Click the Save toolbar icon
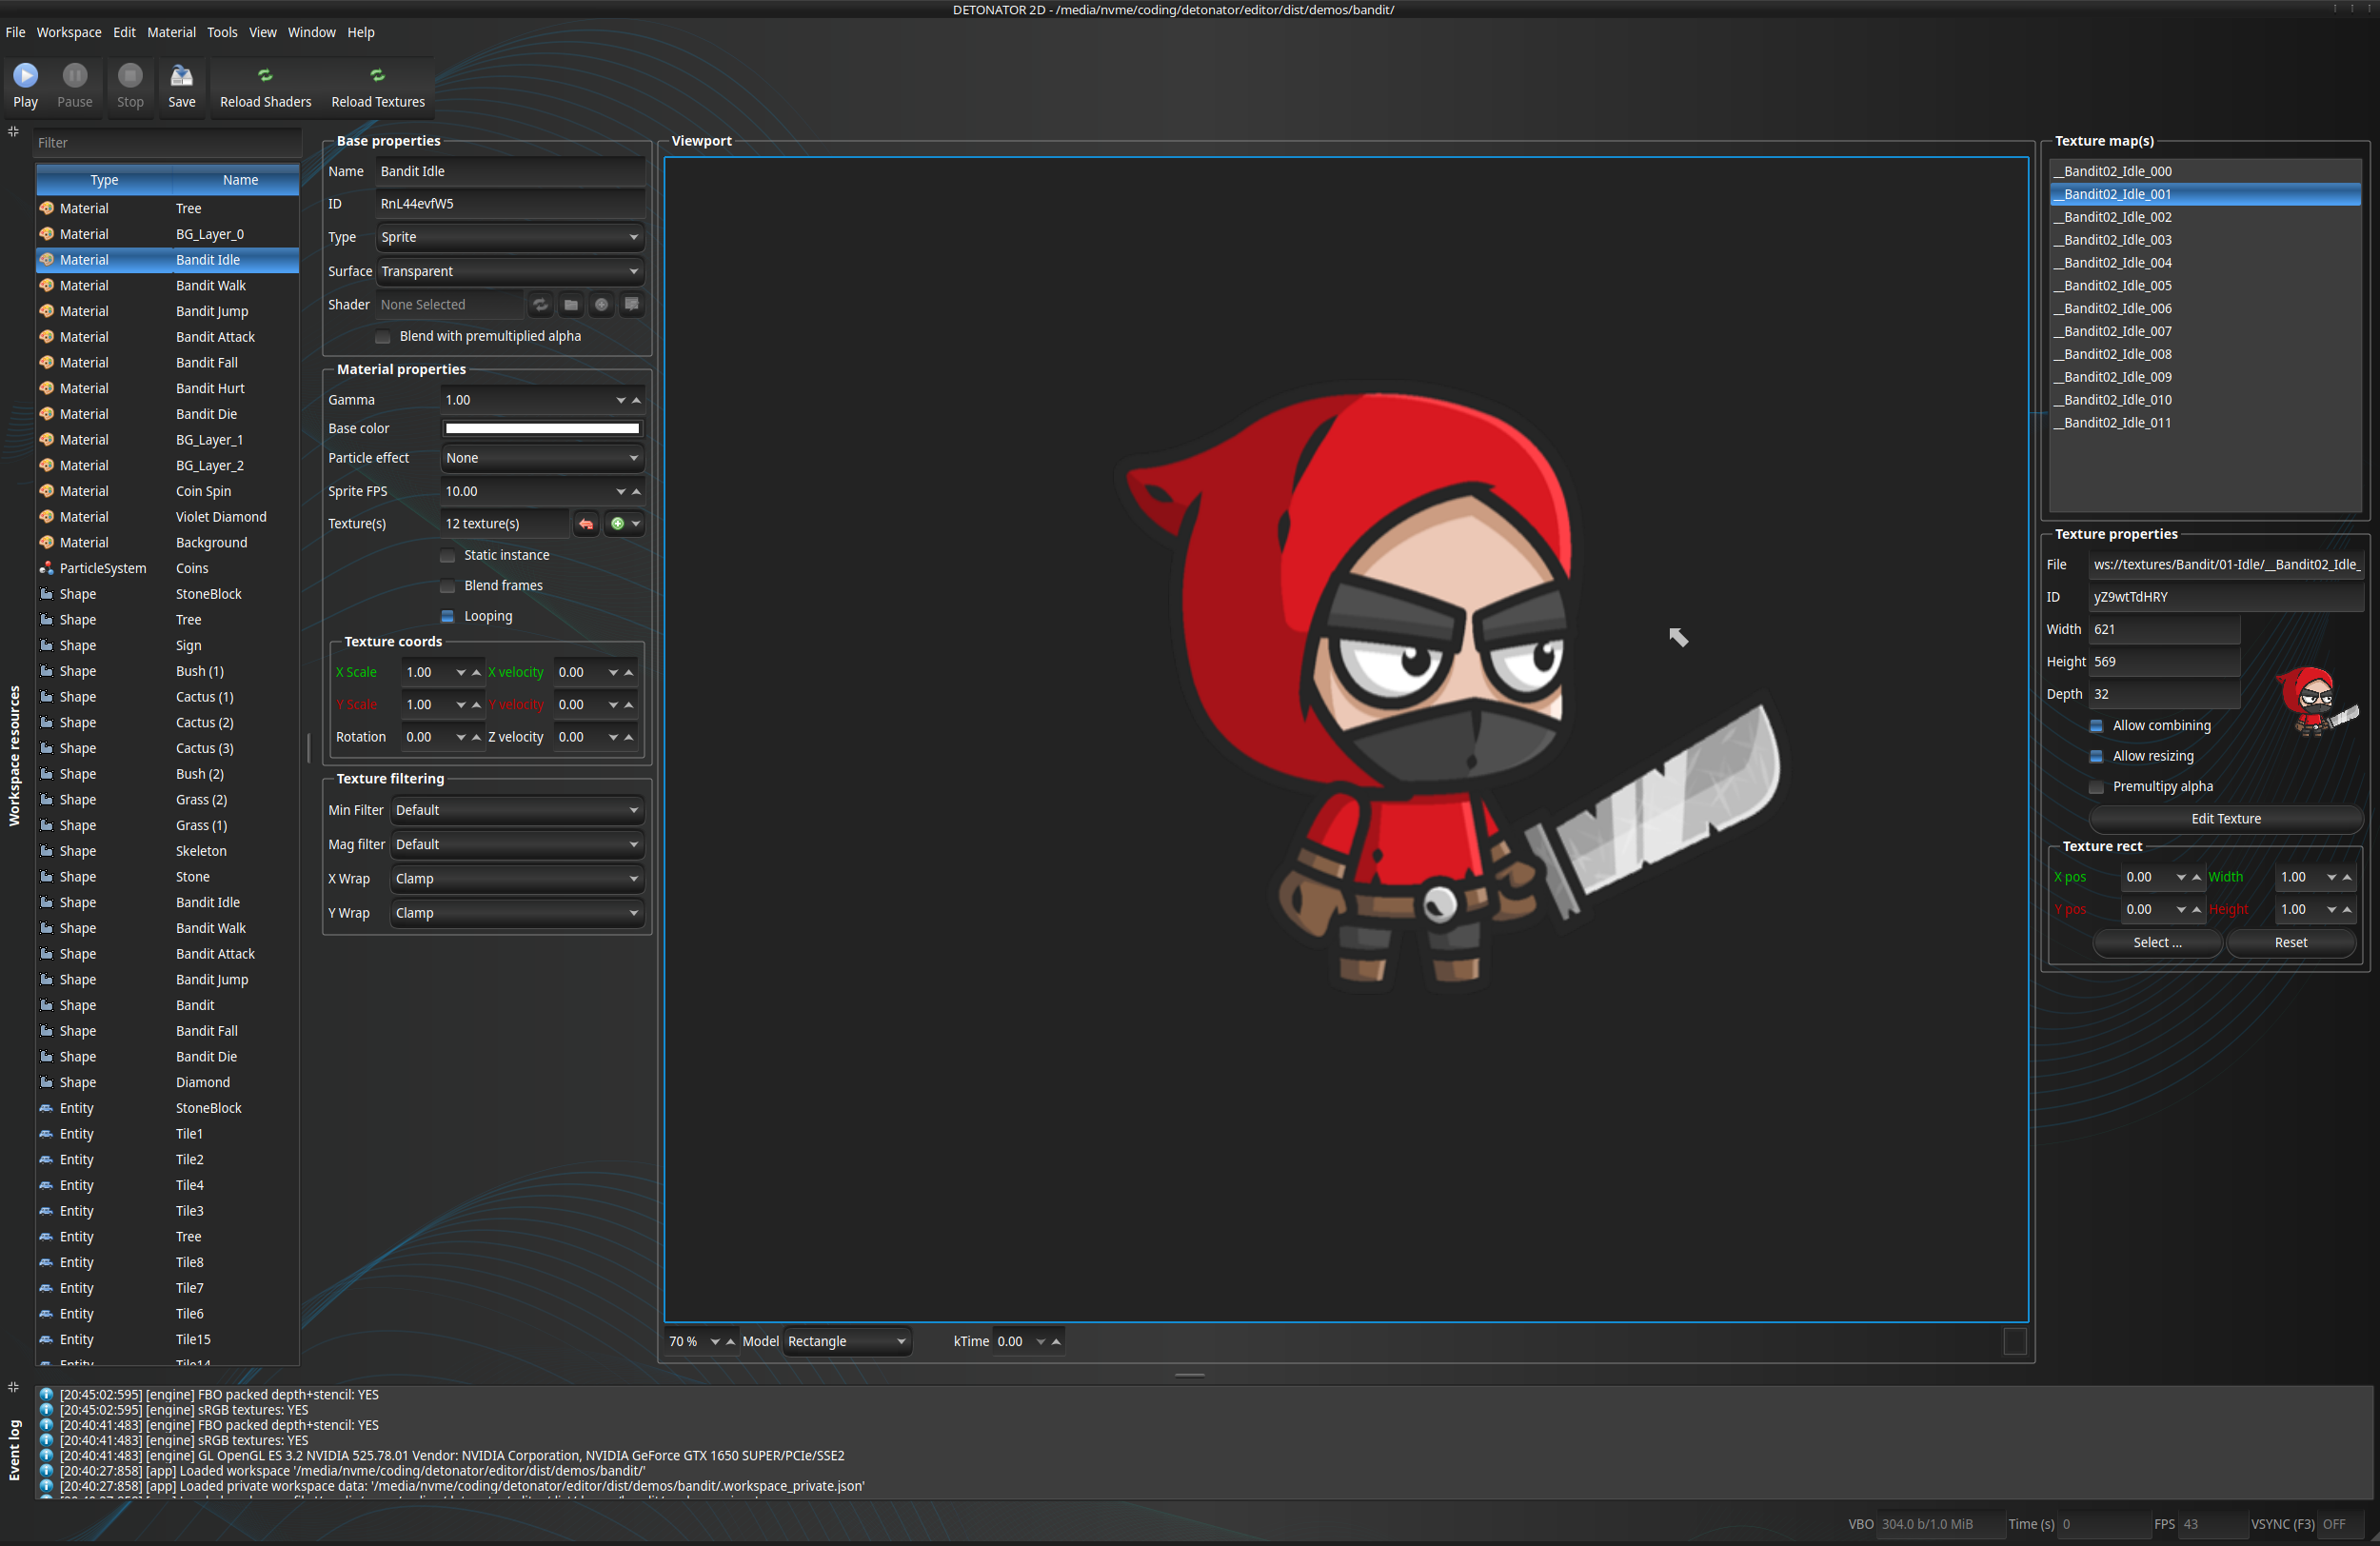 182,76
